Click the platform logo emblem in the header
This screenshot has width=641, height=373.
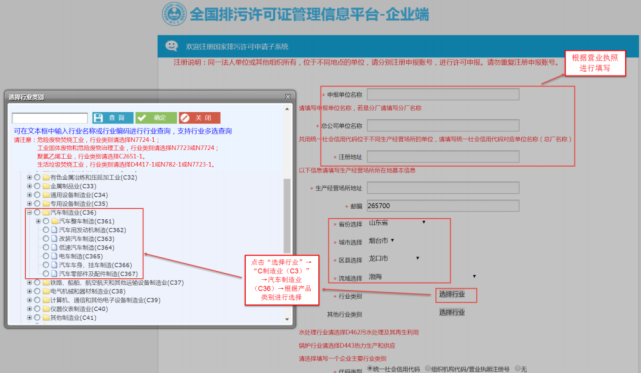pyautogui.click(x=174, y=14)
